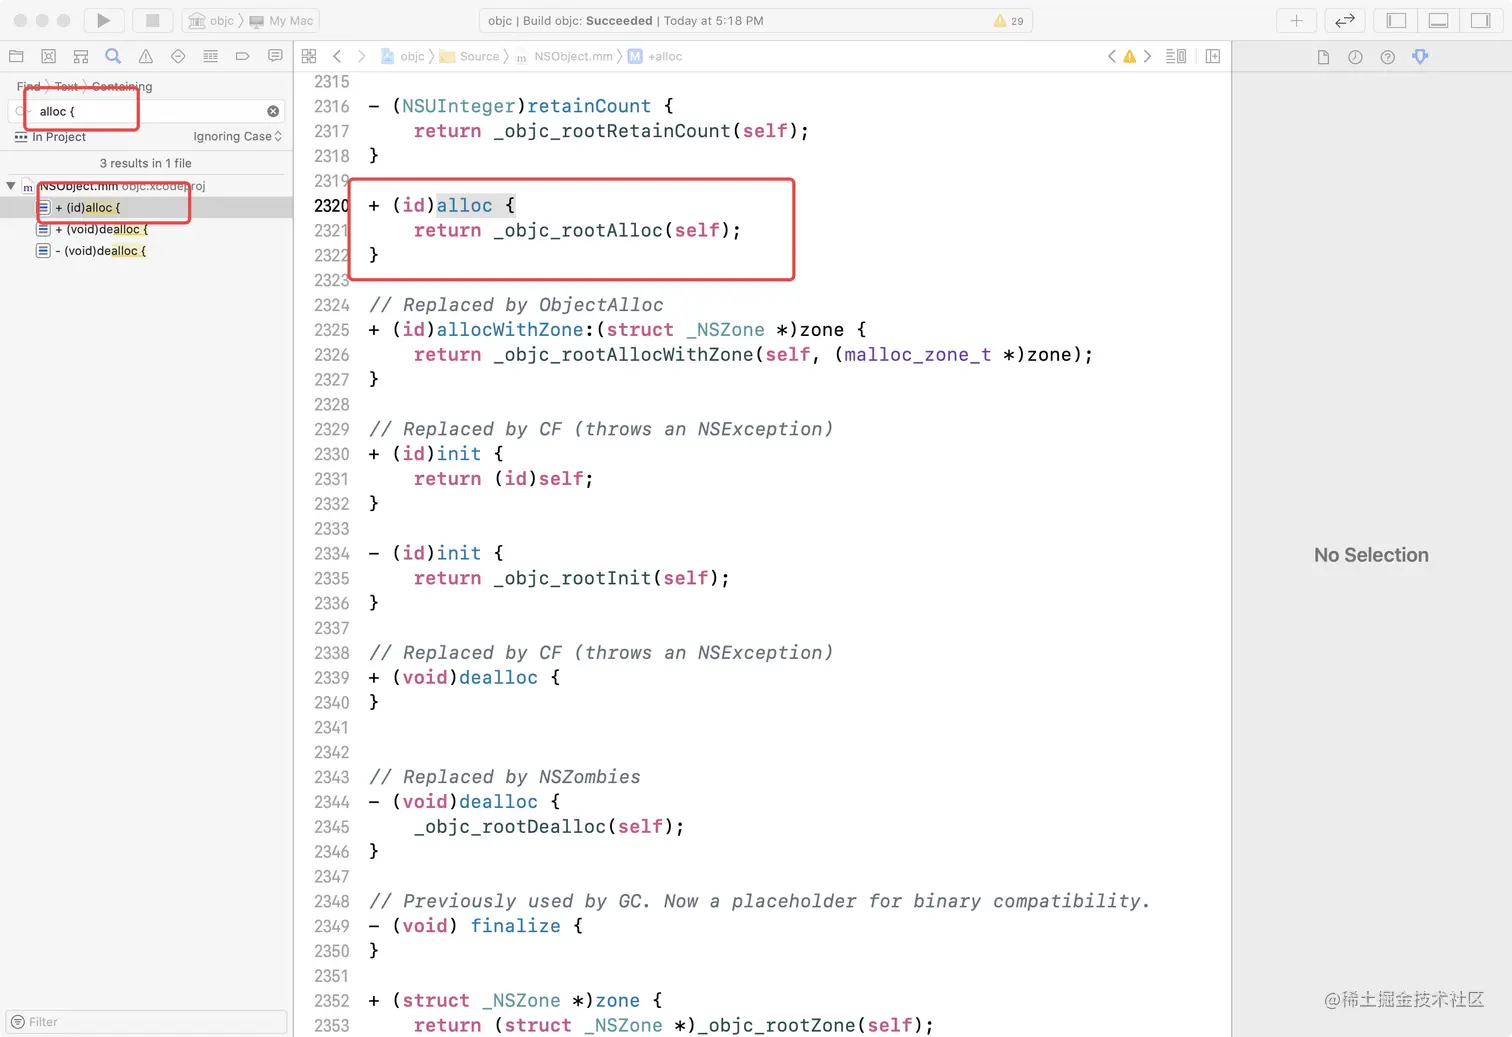Add an editor on the right

point(1213,56)
